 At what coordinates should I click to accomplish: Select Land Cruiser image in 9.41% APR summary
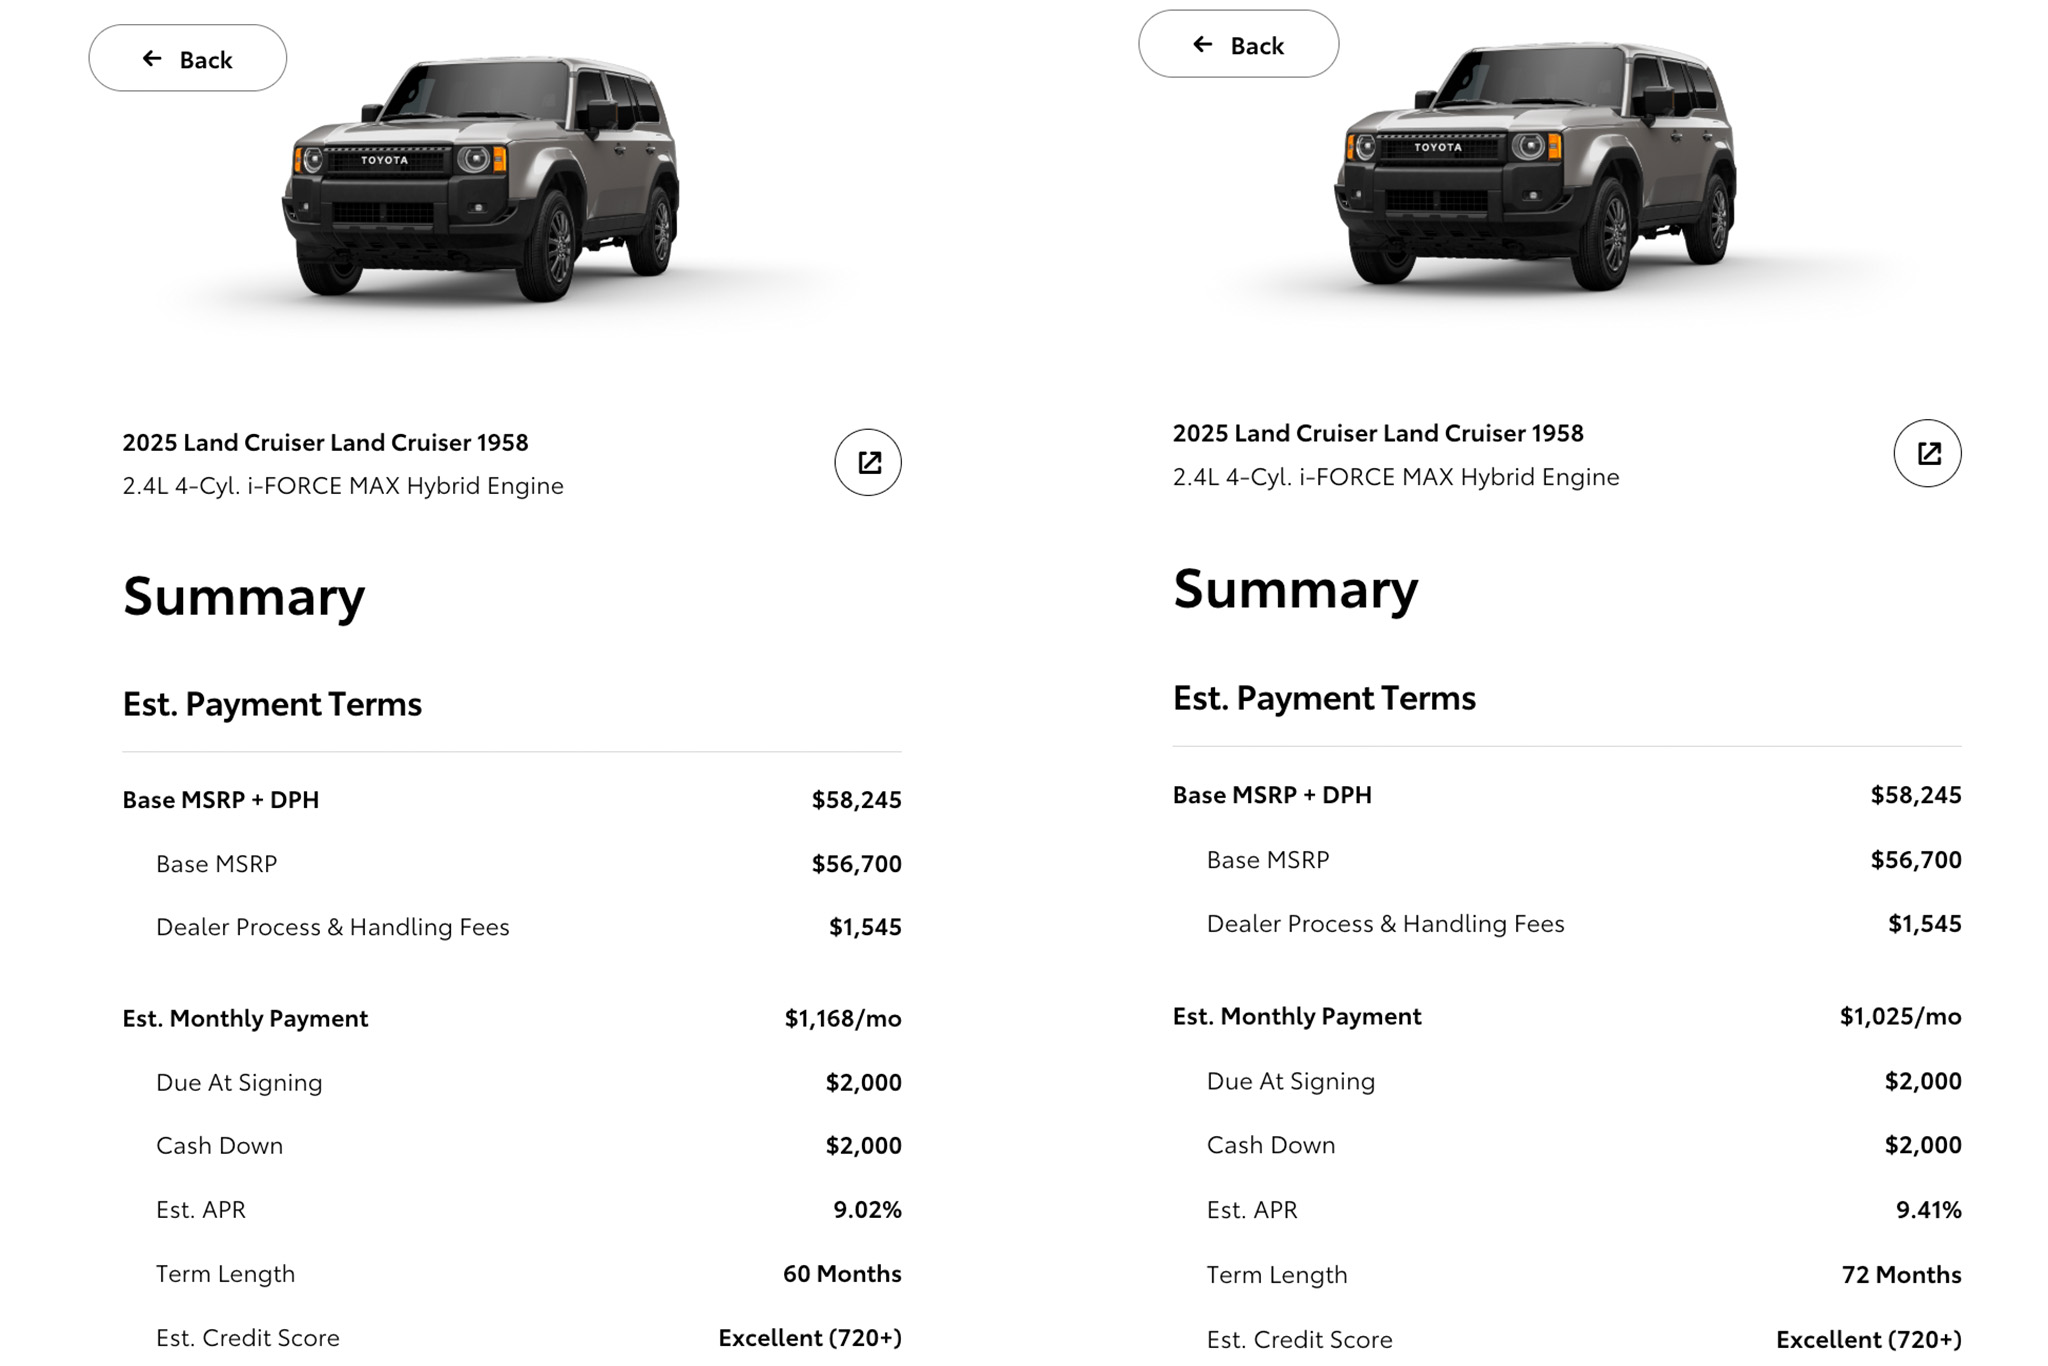point(1535,167)
